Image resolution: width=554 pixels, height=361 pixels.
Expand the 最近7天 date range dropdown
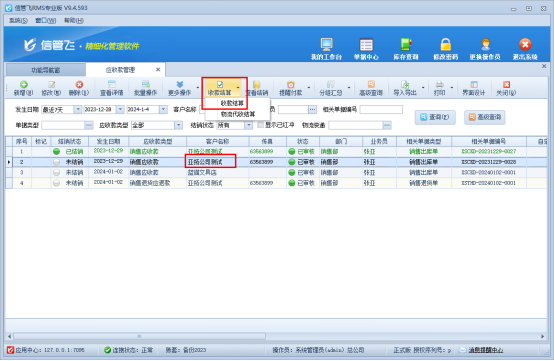click(78, 110)
